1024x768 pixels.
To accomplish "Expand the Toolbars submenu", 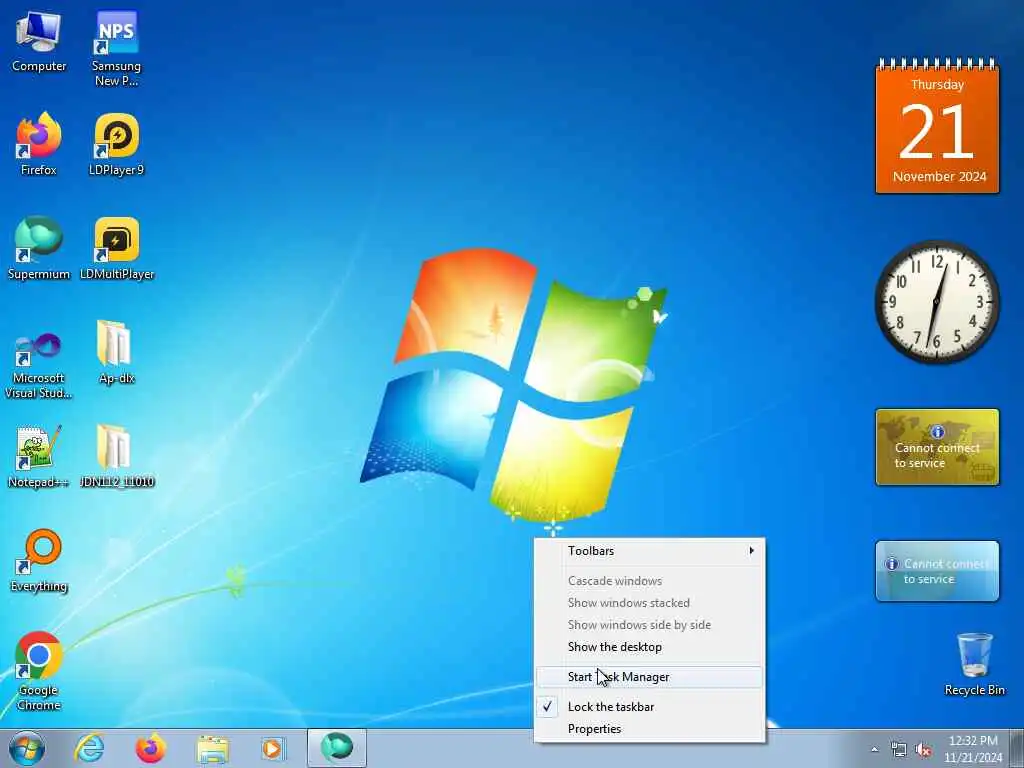I will point(649,551).
